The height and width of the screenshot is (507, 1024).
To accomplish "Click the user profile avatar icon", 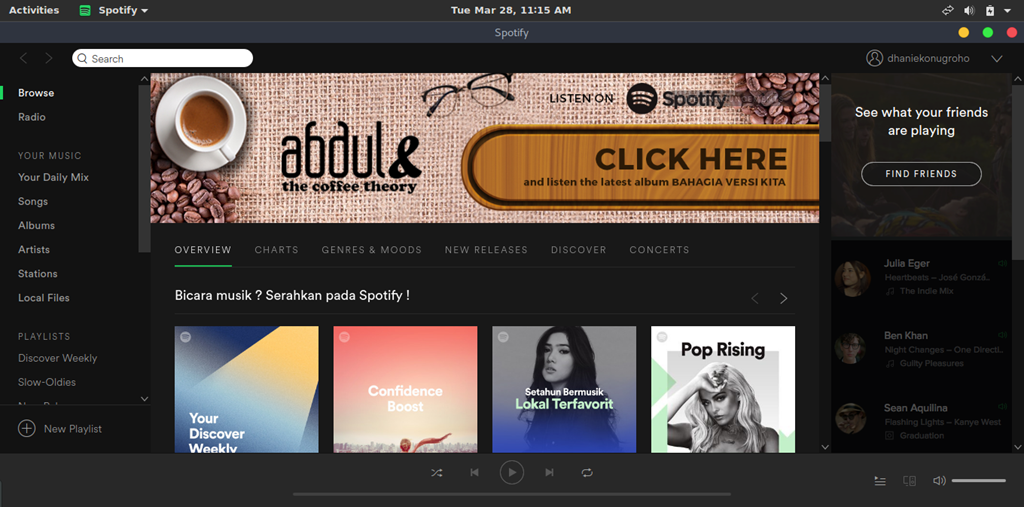I will (874, 58).
